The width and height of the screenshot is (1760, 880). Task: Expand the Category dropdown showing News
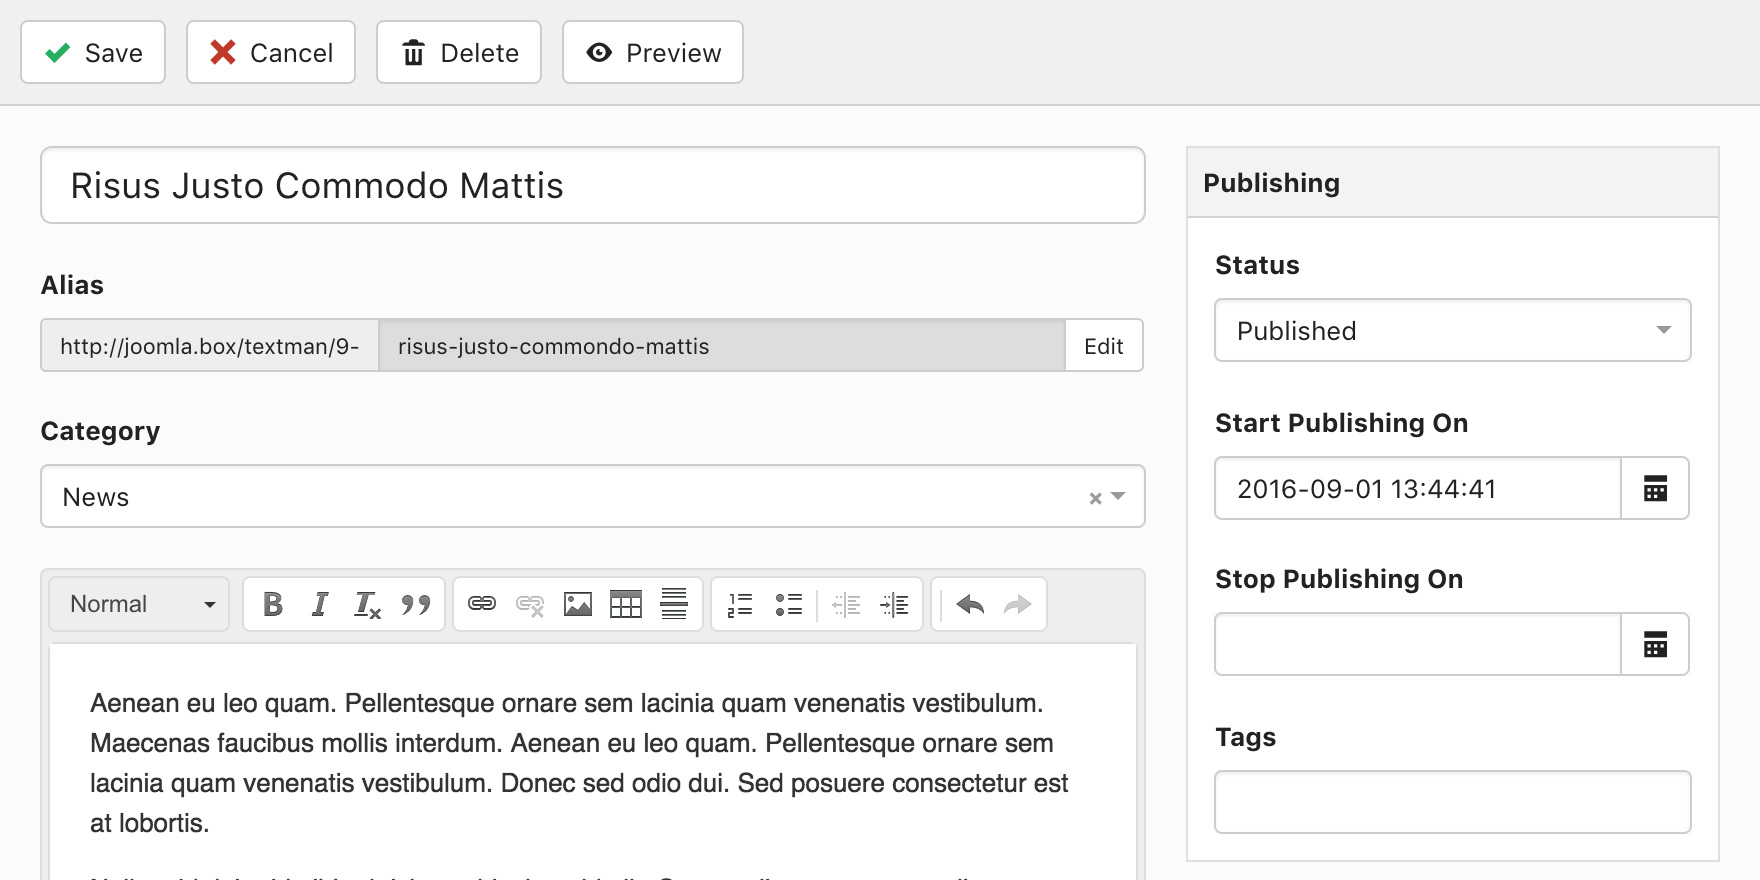[1118, 497]
